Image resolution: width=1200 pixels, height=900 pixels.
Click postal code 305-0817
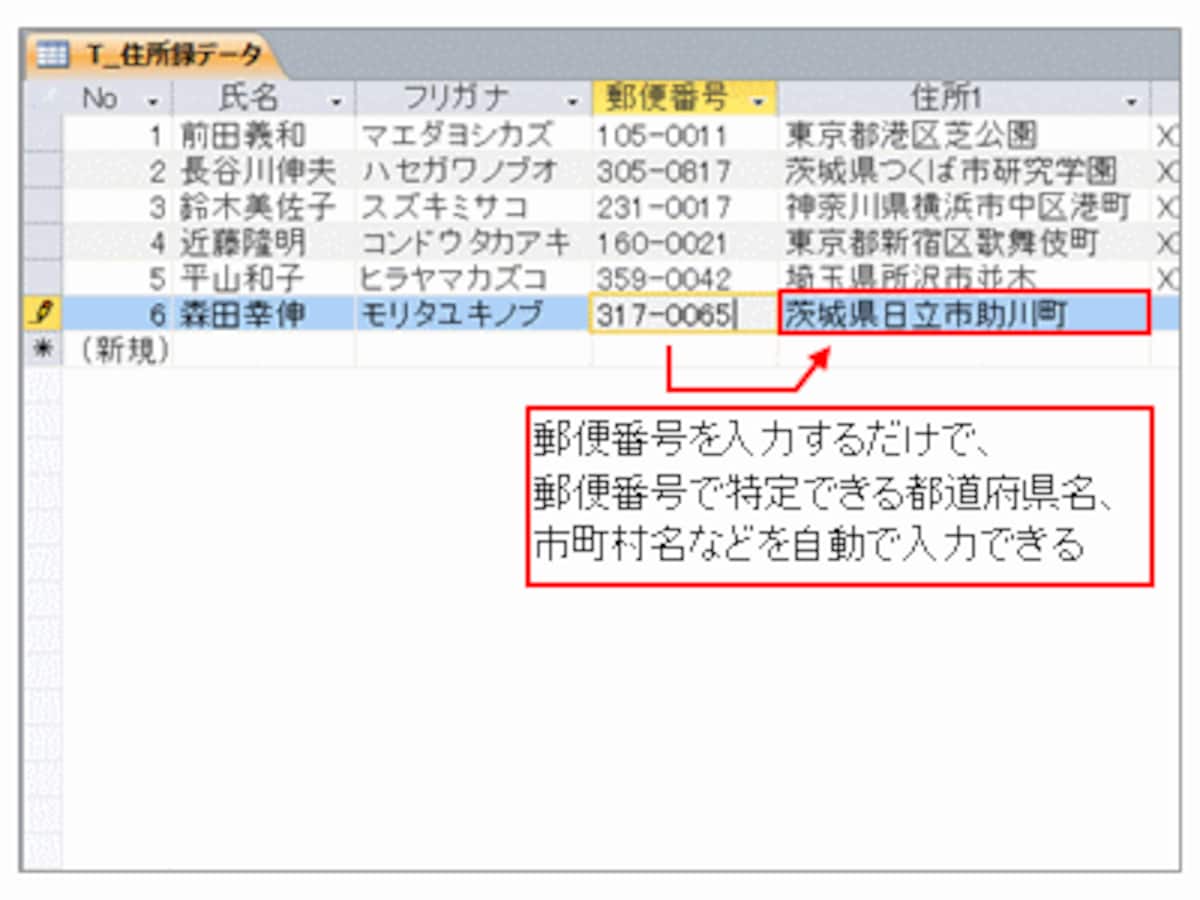click(x=684, y=171)
